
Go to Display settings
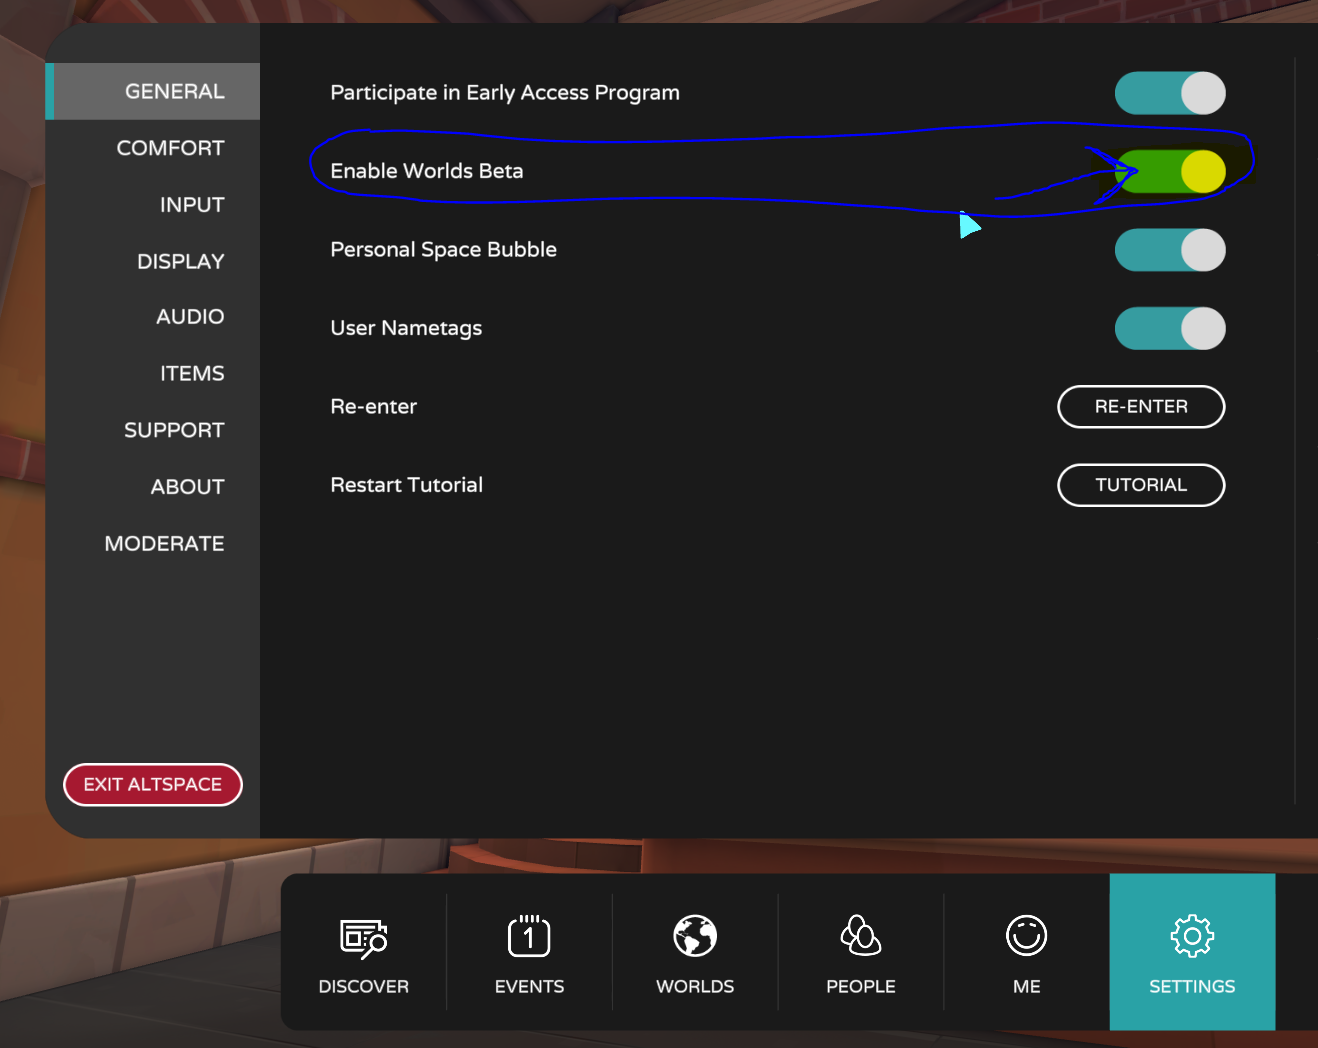tap(180, 262)
